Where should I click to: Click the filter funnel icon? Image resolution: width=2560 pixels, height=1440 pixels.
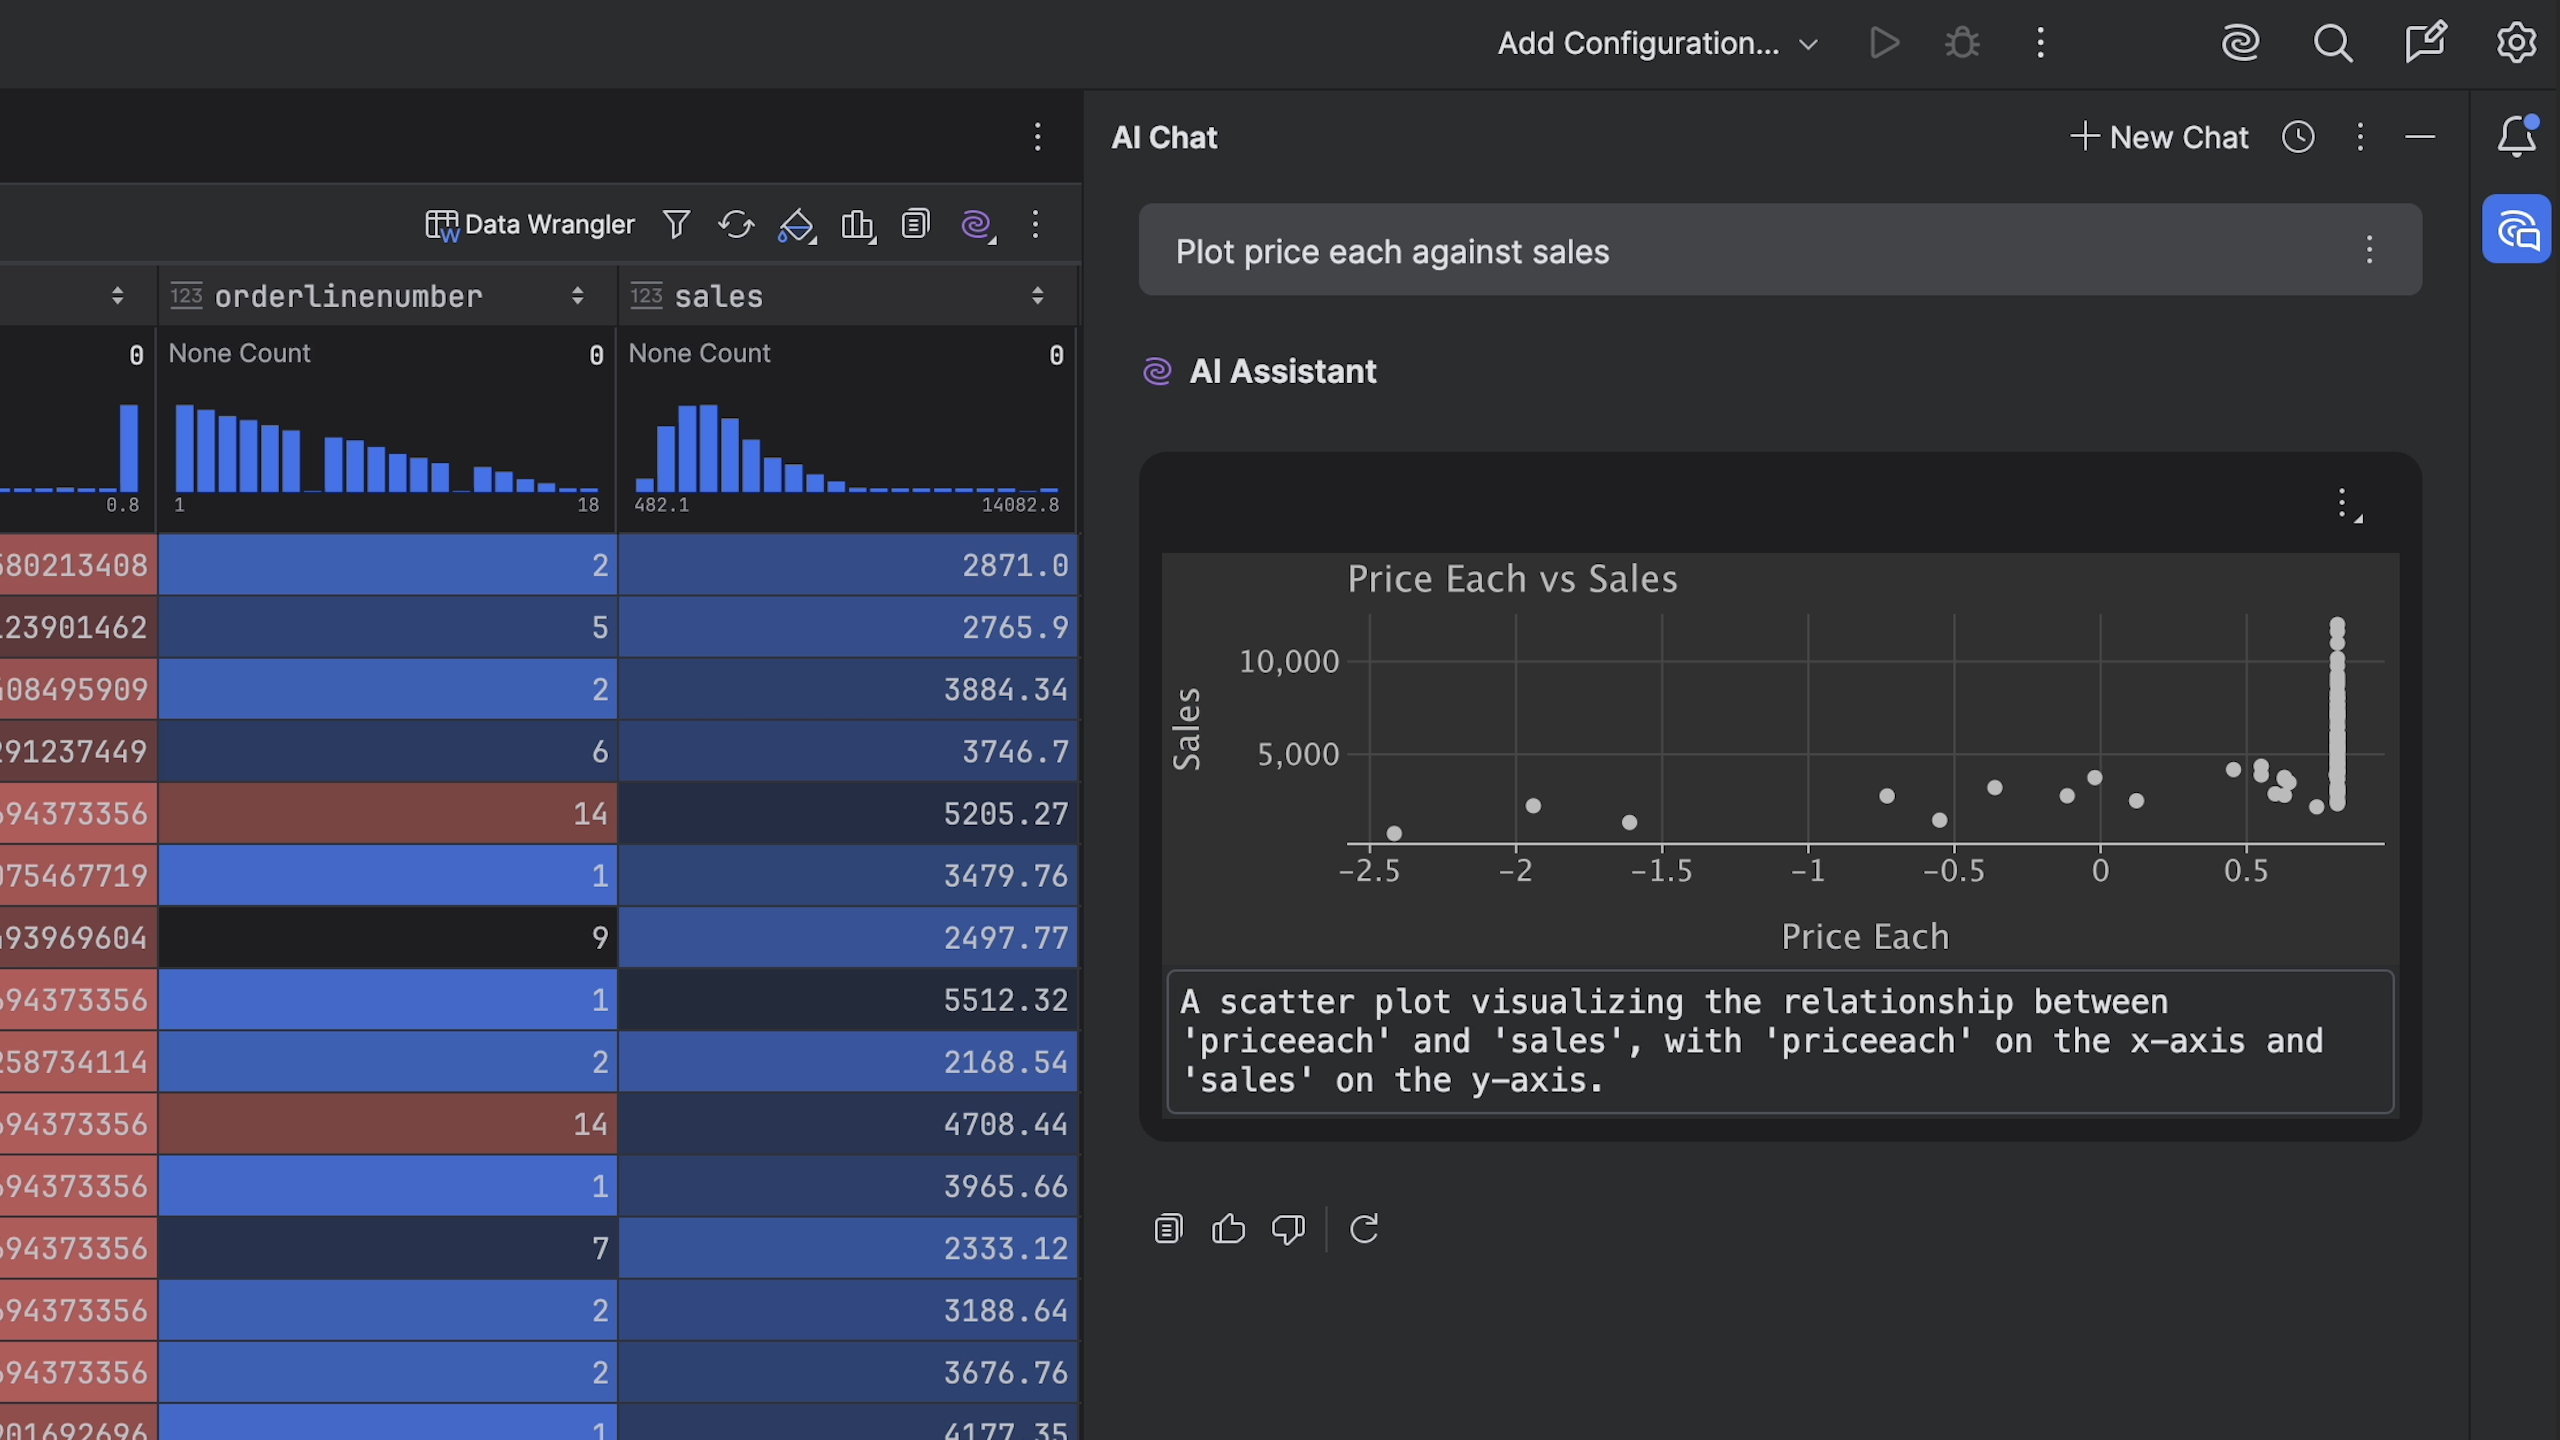[x=676, y=224]
